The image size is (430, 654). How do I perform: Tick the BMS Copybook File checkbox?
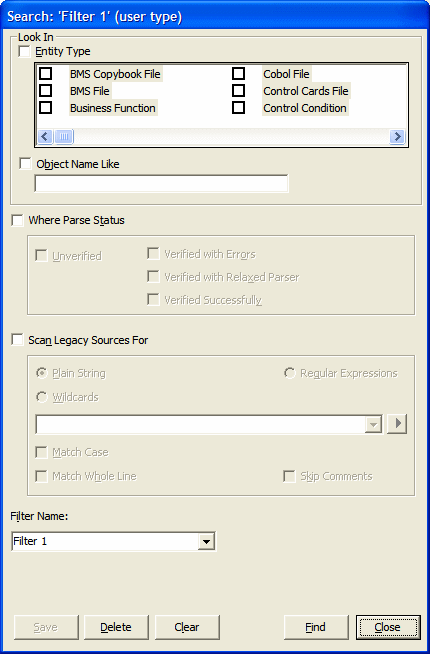click(x=45, y=74)
